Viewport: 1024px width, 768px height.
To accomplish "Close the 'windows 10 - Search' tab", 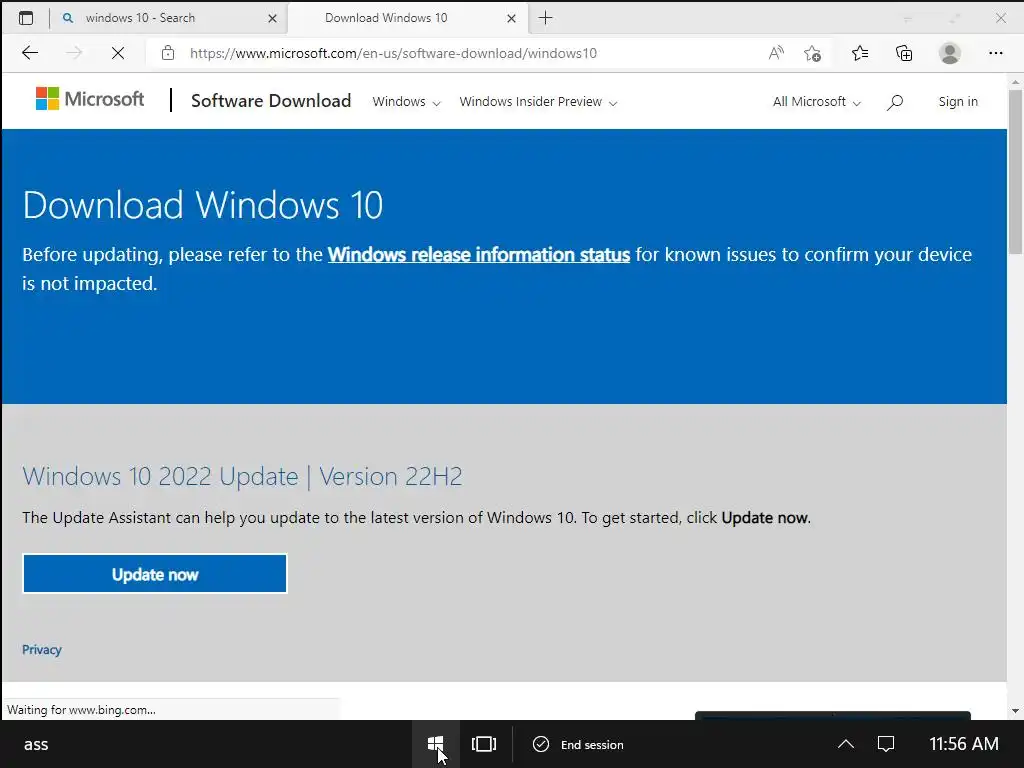I will point(272,18).
